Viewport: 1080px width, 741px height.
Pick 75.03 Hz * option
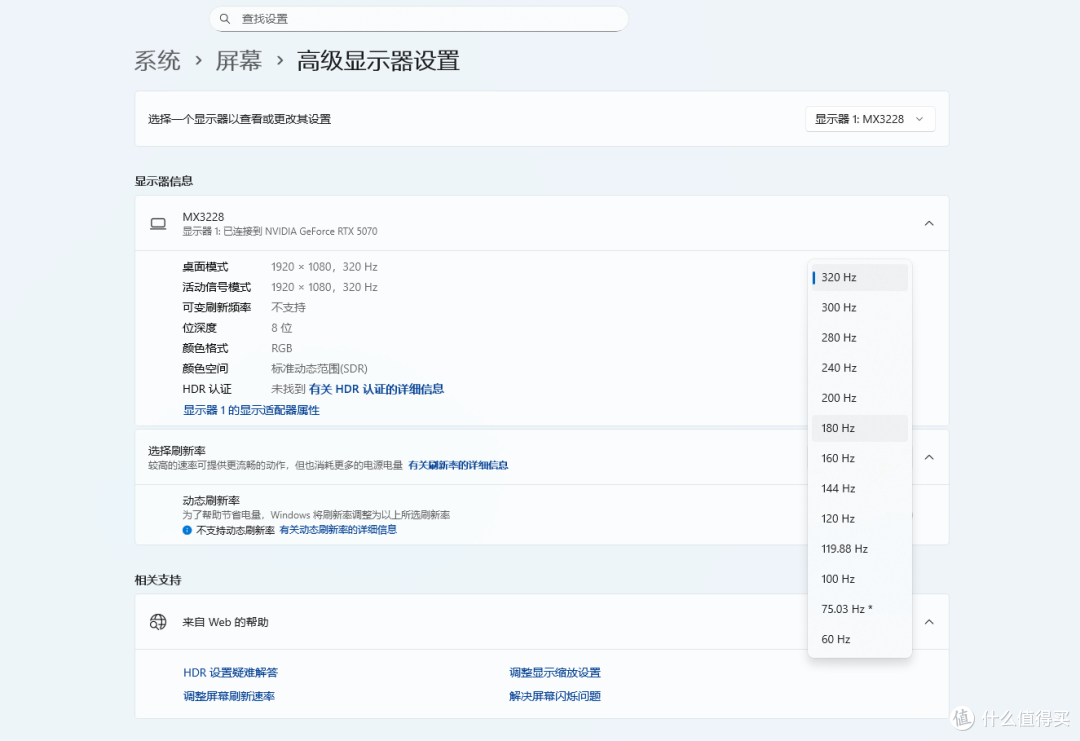(860, 609)
